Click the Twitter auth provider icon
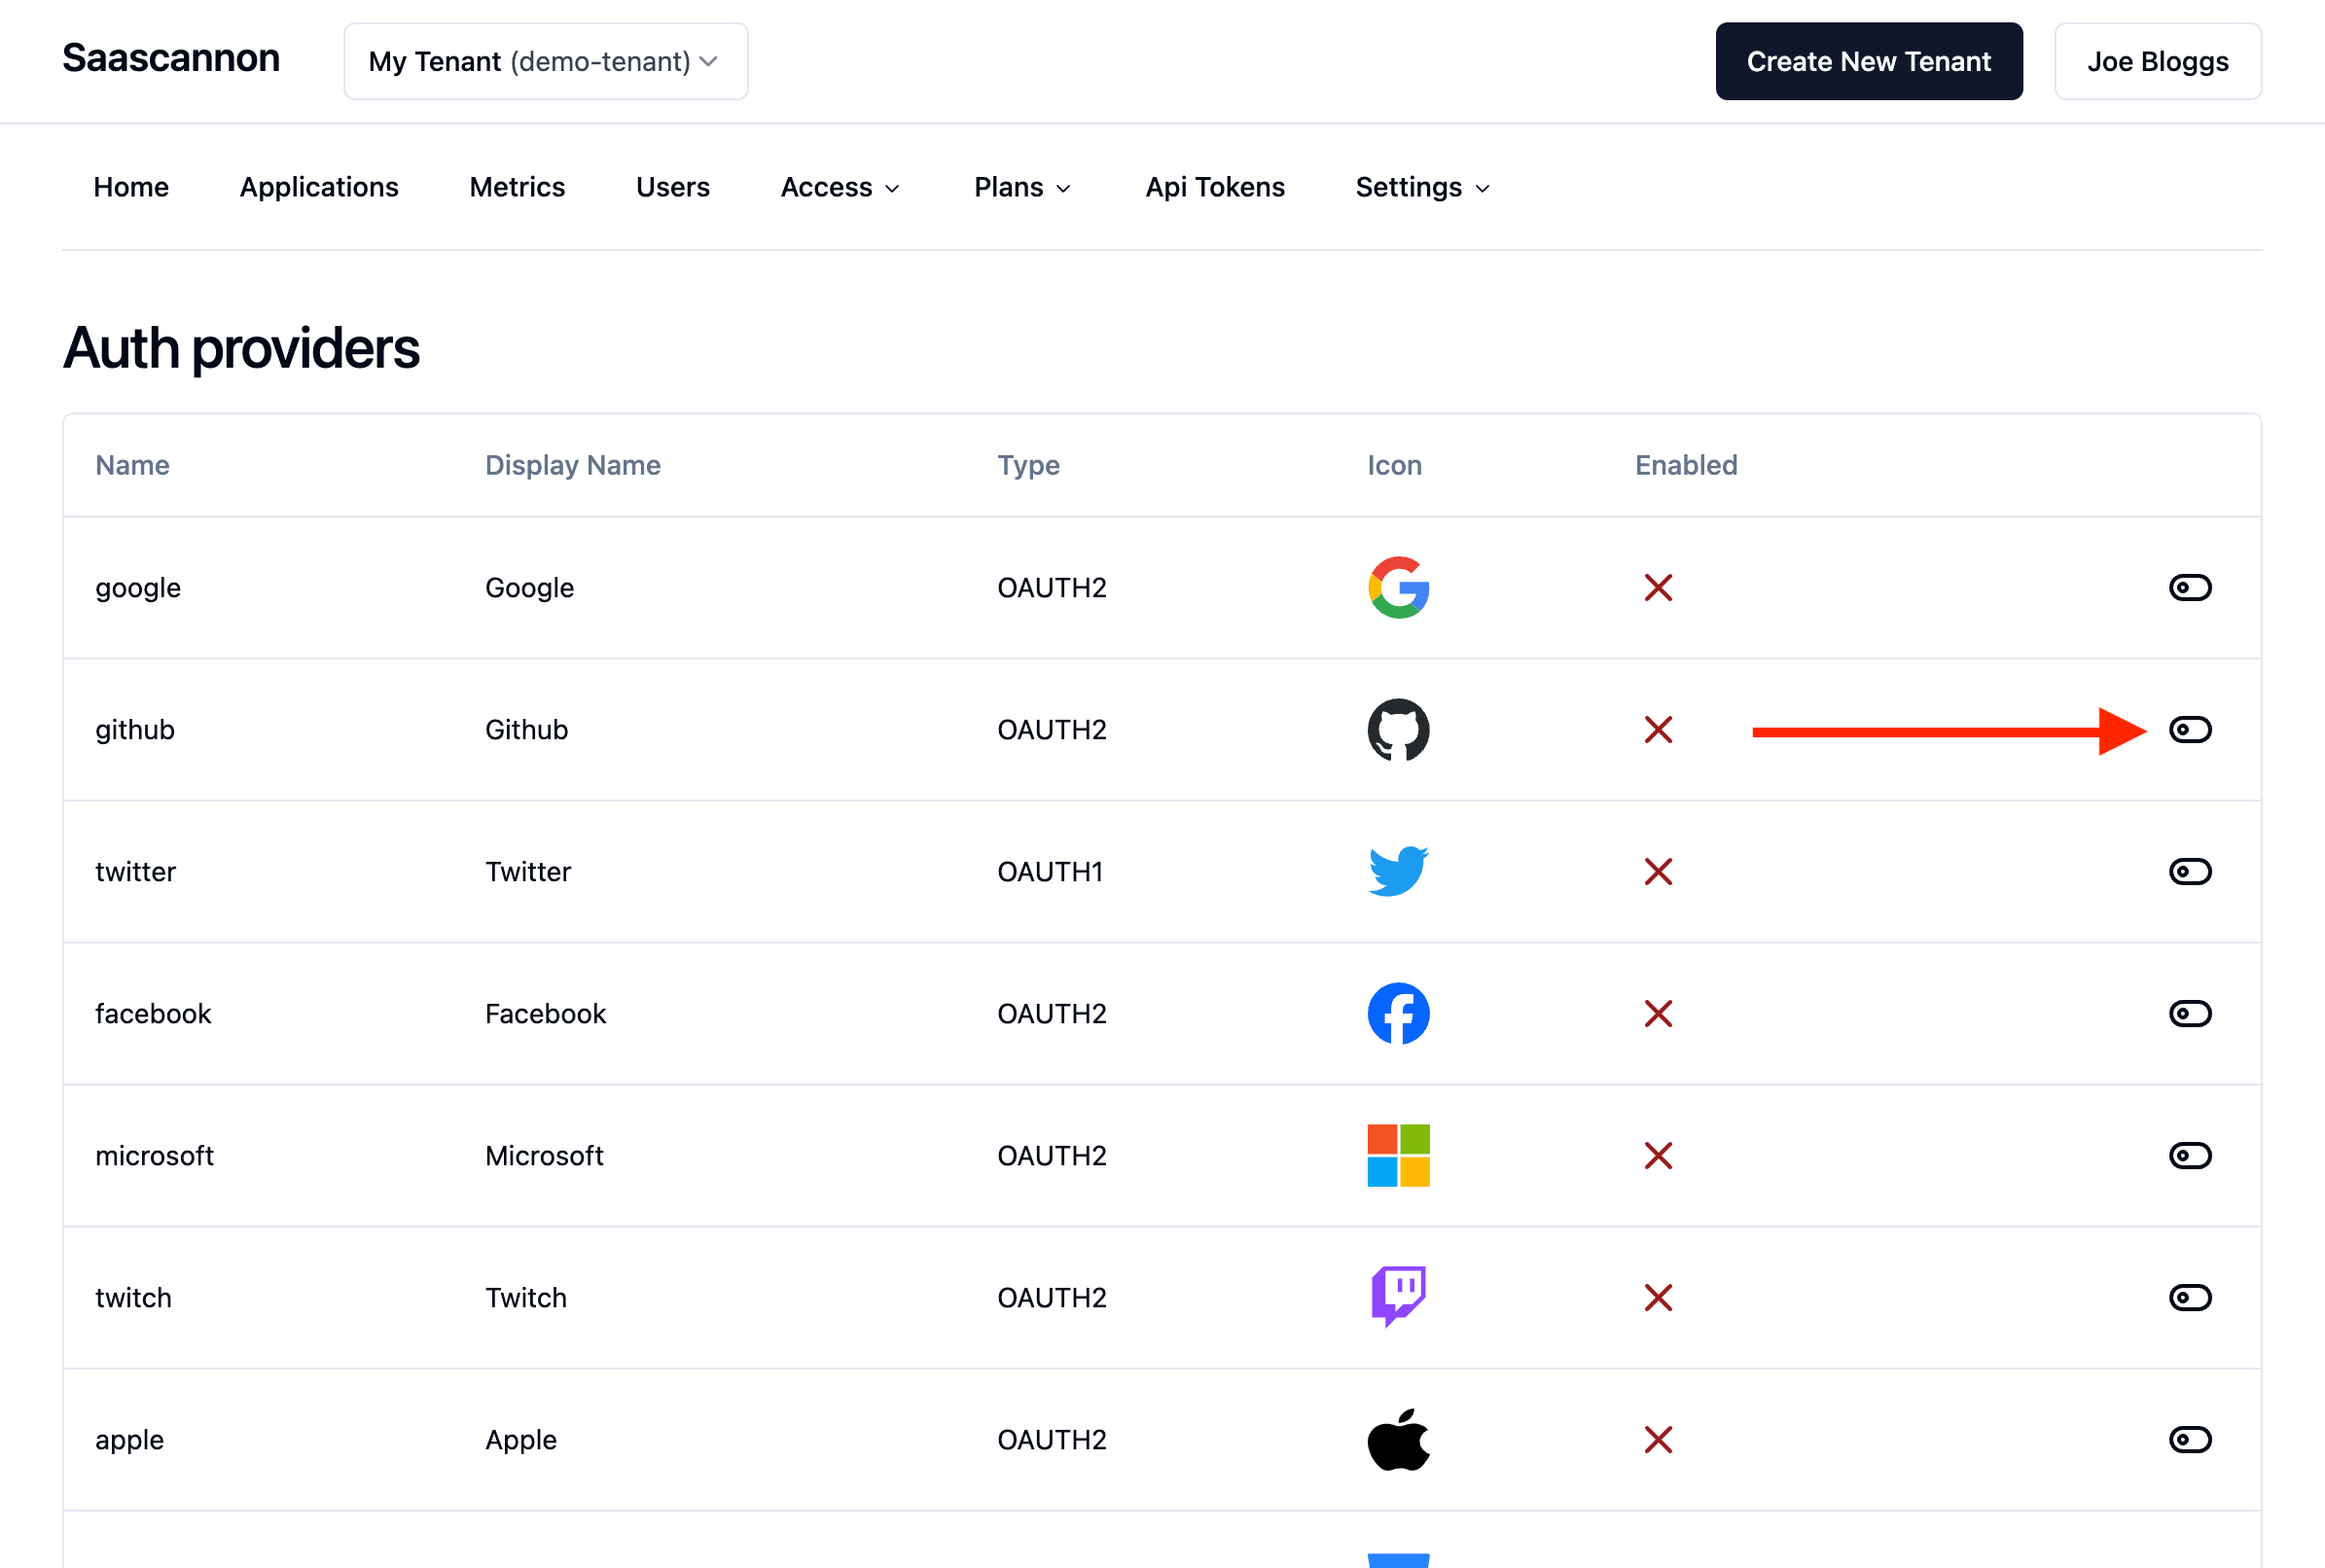2325x1568 pixels. 1398,872
